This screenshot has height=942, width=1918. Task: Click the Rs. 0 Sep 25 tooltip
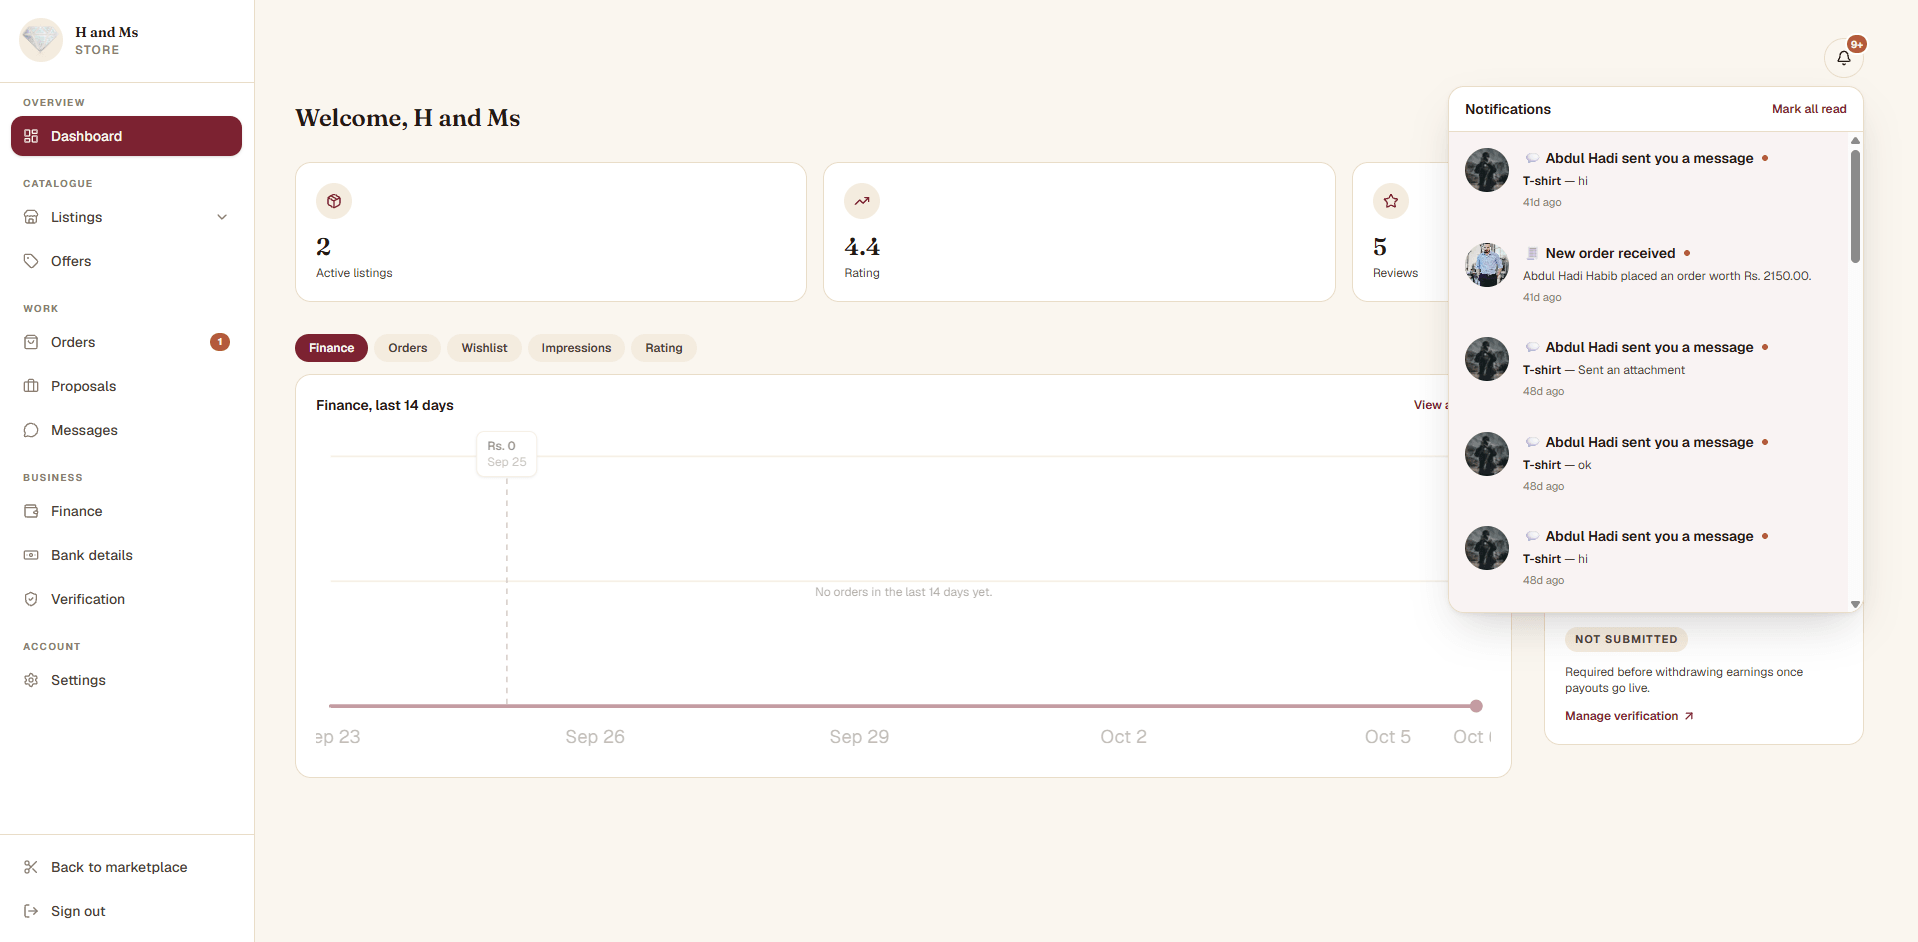coord(507,454)
